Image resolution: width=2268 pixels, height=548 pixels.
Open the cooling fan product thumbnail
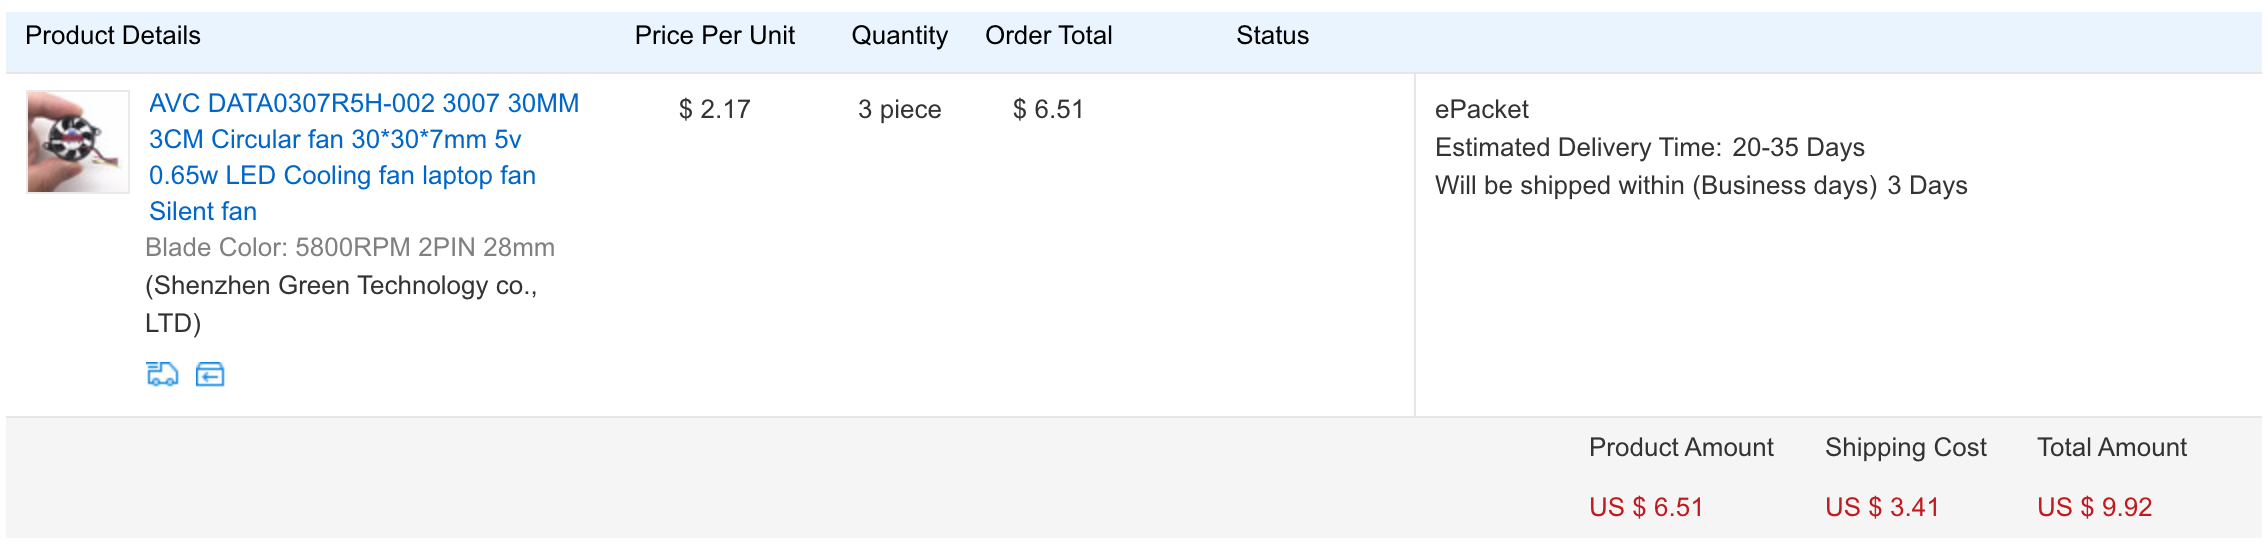(x=78, y=142)
